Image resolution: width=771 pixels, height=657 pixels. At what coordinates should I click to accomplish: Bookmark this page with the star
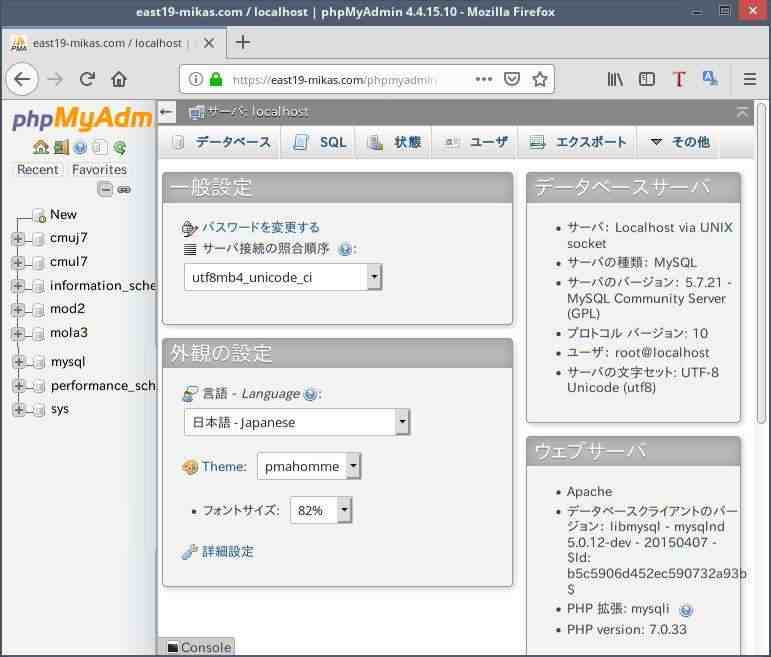(x=540, y=79)
